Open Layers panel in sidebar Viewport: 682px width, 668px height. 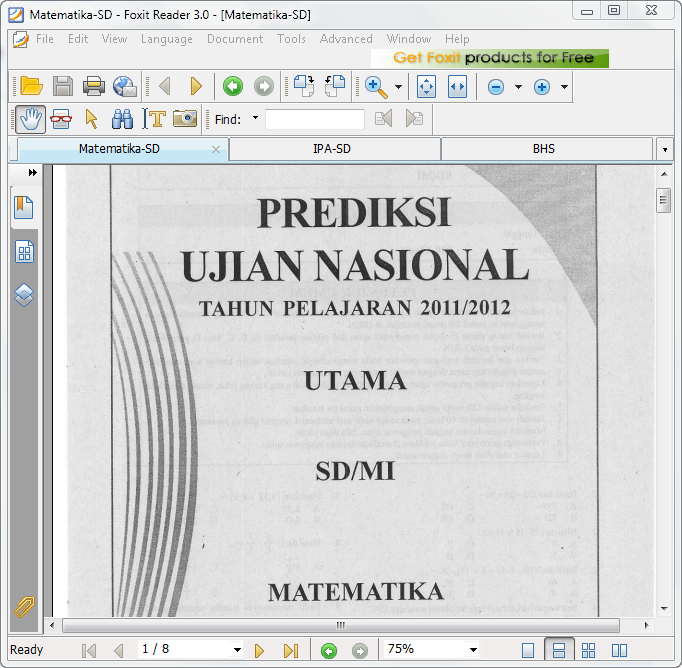tap(24, 295)
